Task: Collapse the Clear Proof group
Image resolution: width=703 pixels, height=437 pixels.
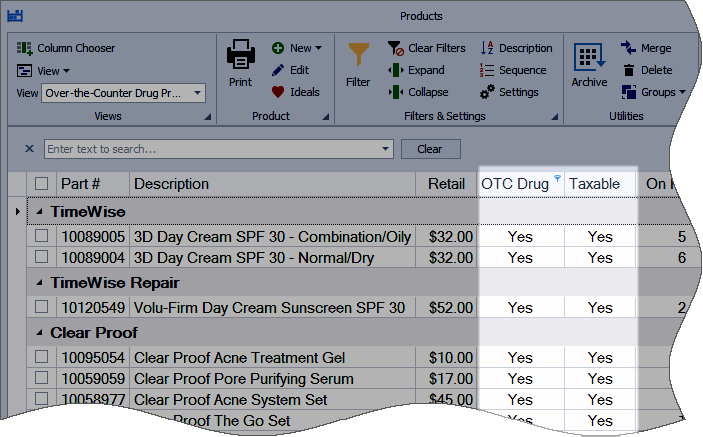Action: click(39, 333)
